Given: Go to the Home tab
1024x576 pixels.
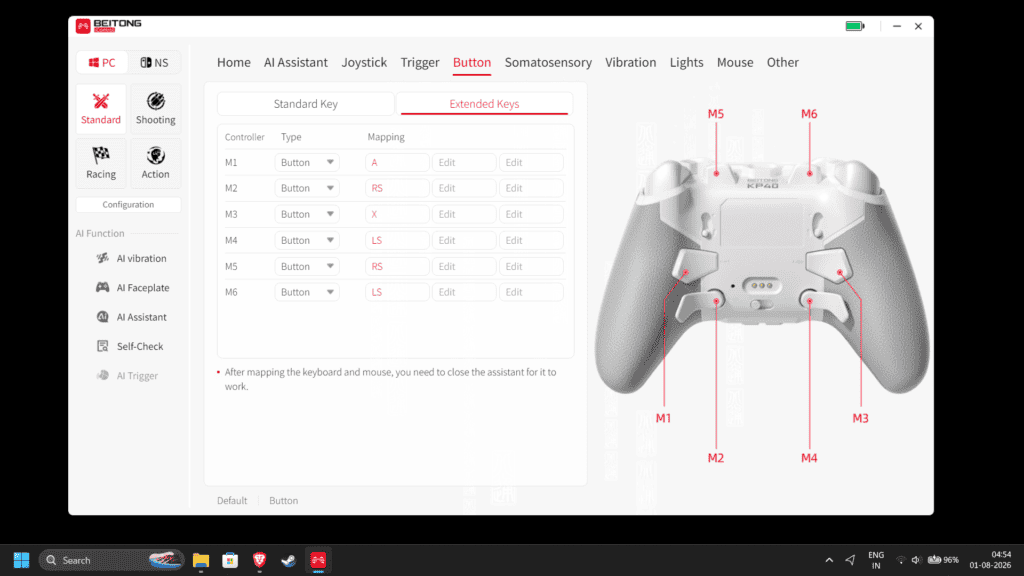Looking at the screenshot, I should point(234,63).
